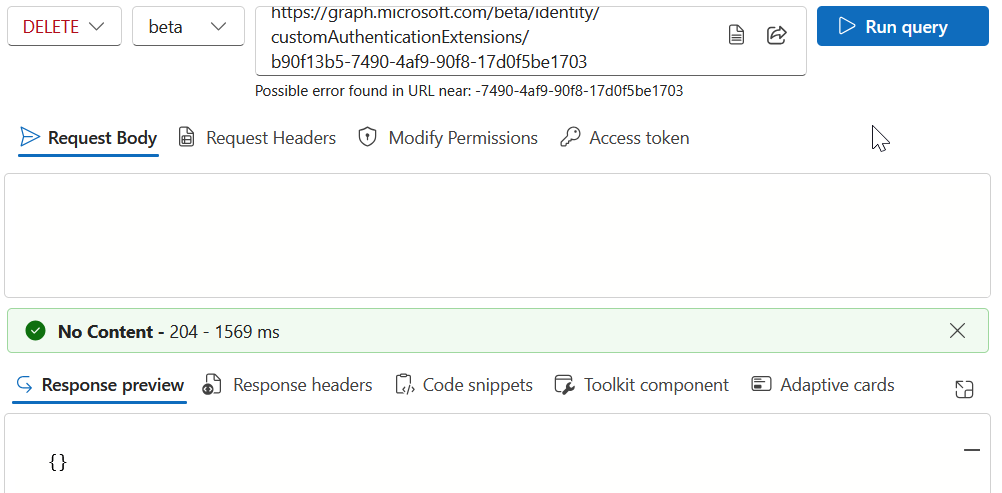Open the Response headers tab

click(287, 385)
